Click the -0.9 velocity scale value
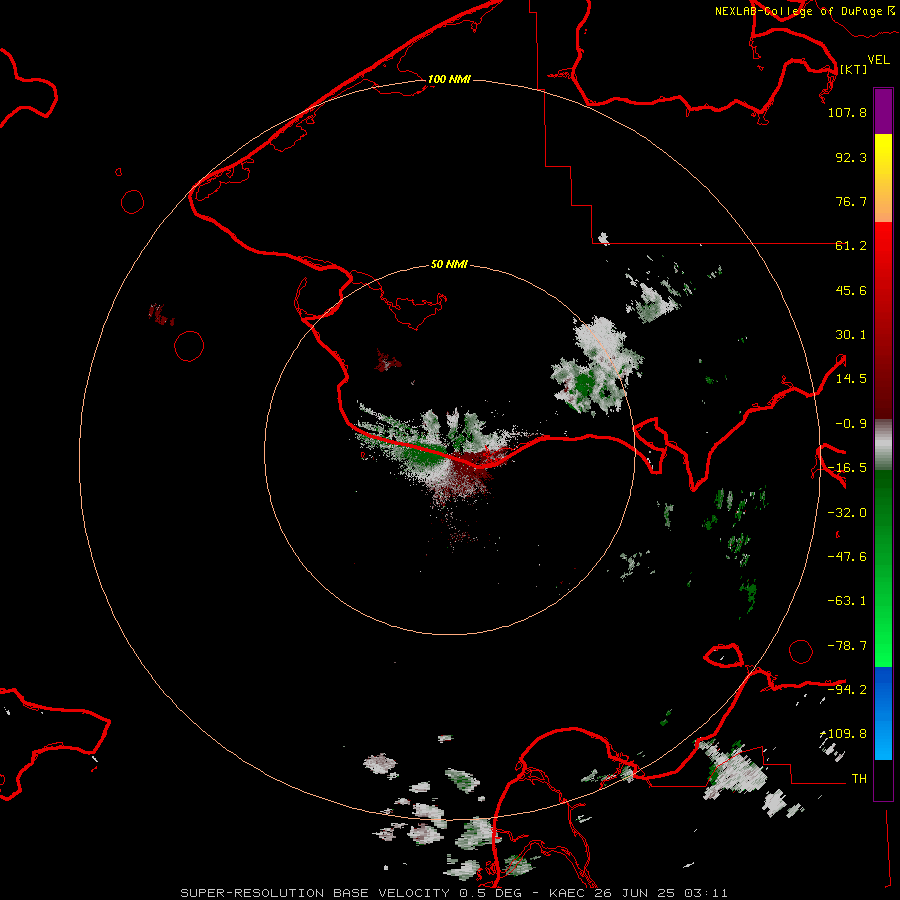 pos(851,424)
